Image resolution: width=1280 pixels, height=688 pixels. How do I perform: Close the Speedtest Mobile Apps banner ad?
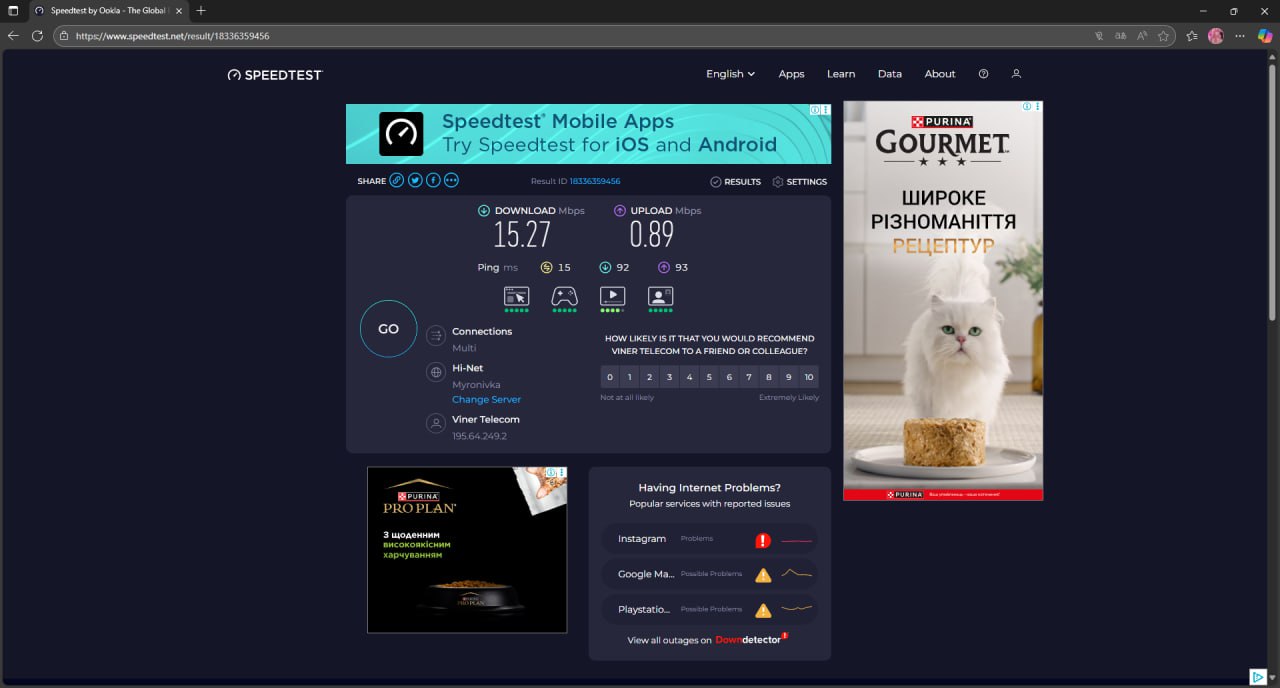coord(826,109)
